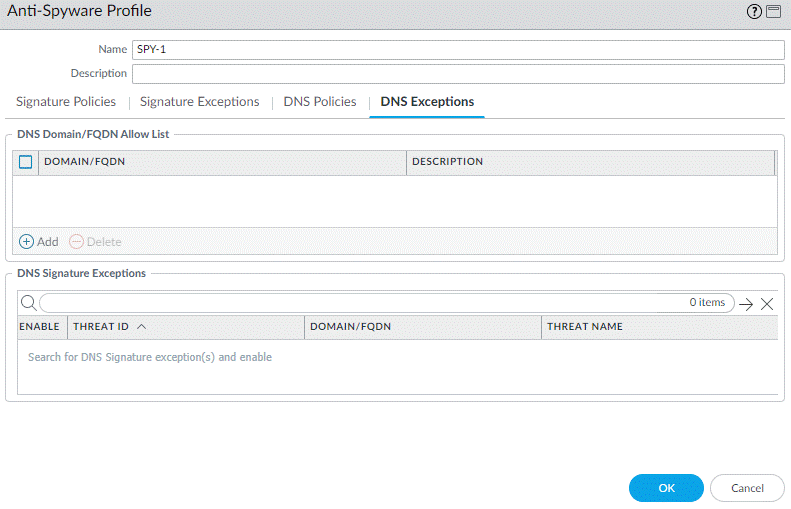This screenshot has width=791, height=509.
Task: Select the DNS Policies tab
Action: point(320,102)
